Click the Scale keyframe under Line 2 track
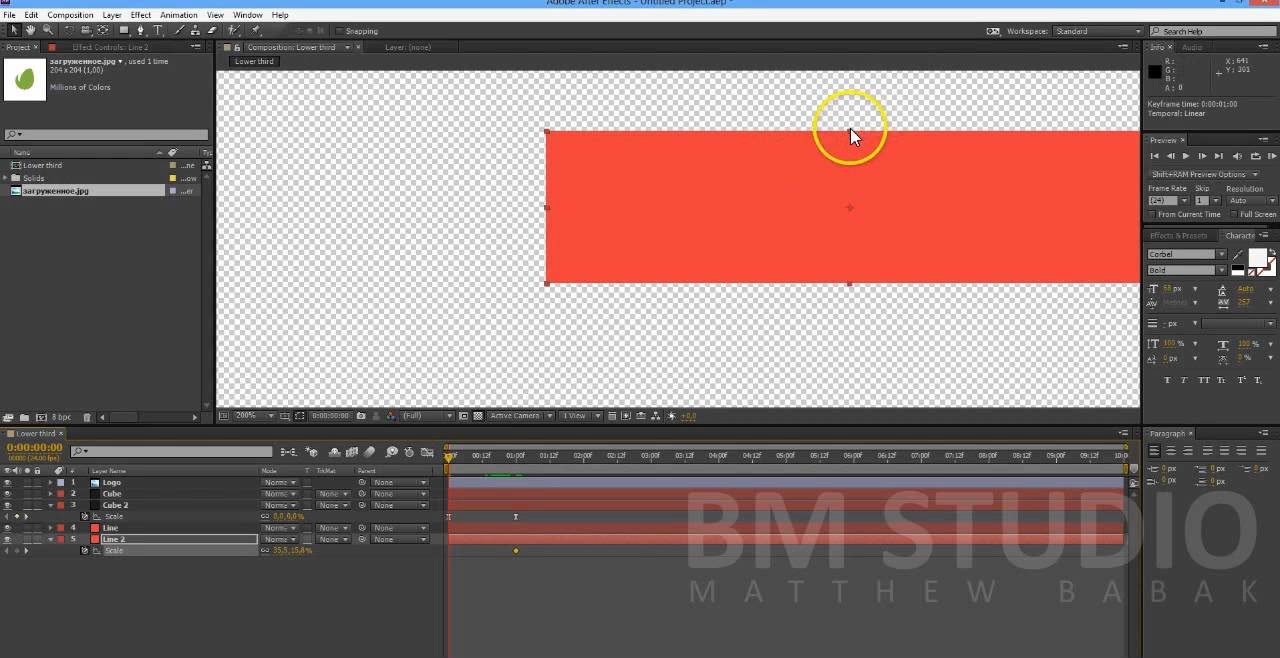This screenshot has height=658, width=1280. (x=516, y=550)
